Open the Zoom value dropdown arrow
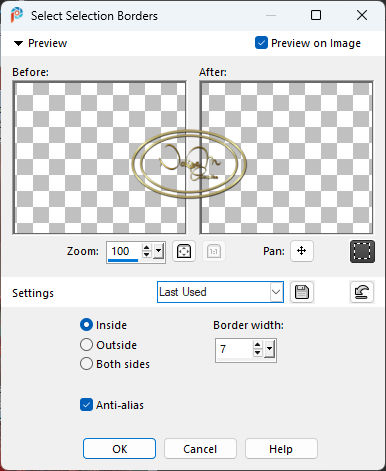The height and width of the screenshot is (471, 386). coord(159,250)
